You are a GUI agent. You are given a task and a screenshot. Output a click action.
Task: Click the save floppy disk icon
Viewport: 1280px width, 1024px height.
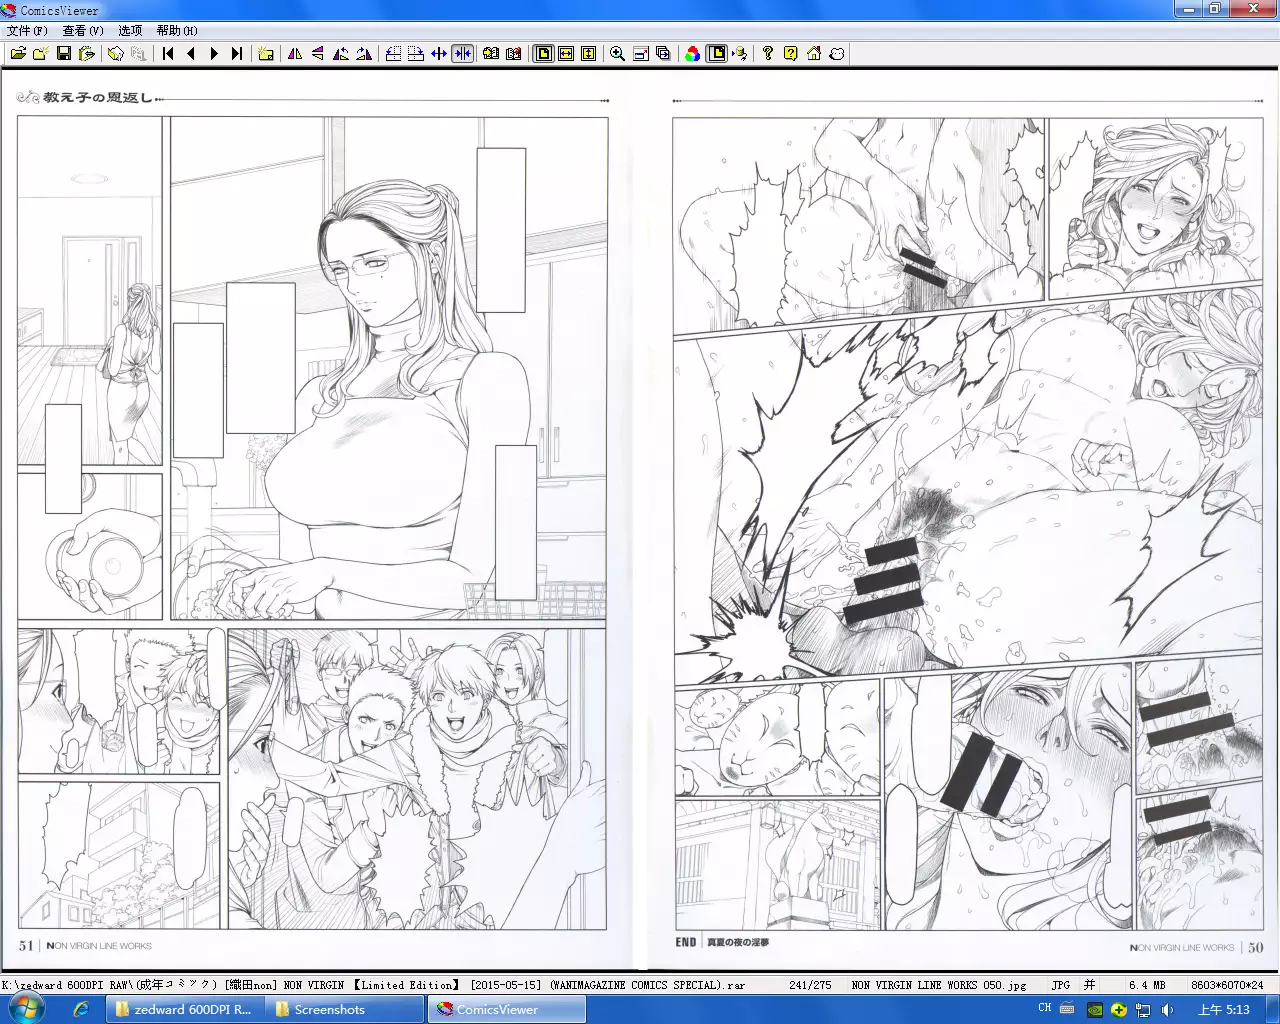pos(64,54)
